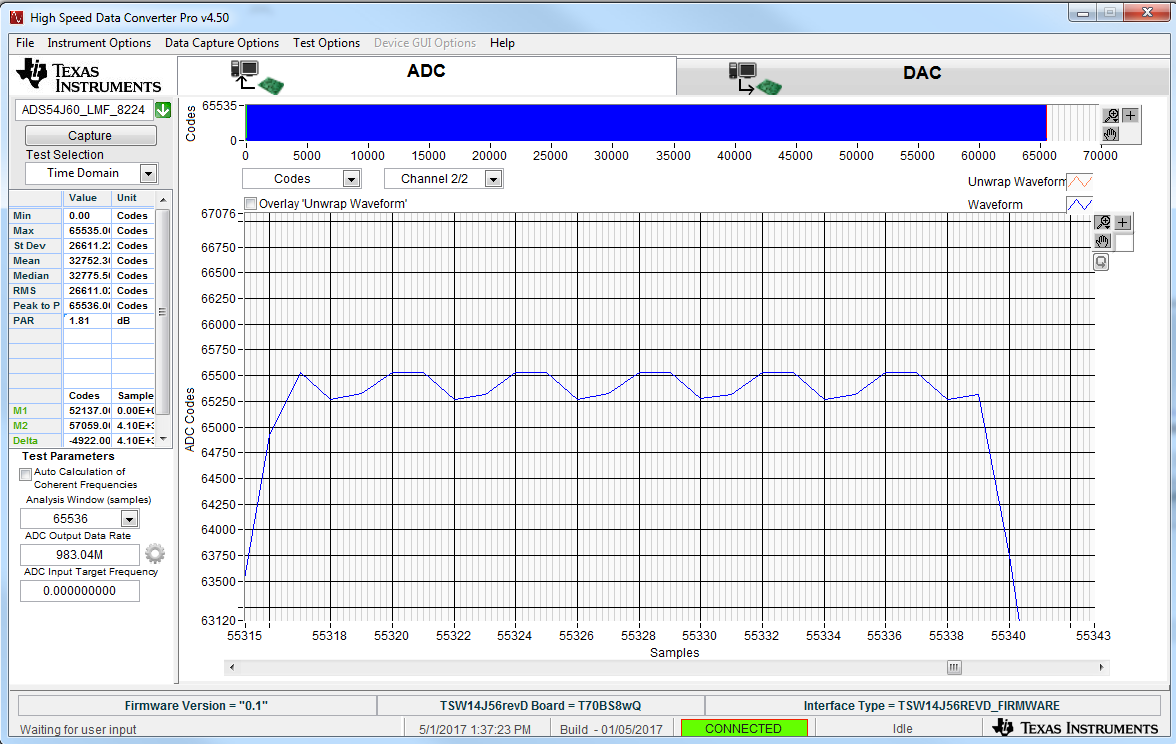Image resolution: width=1176 pixels, height=744 pixels.
Task: Open the Codes unit dropdown
Action: pos(351,178)
